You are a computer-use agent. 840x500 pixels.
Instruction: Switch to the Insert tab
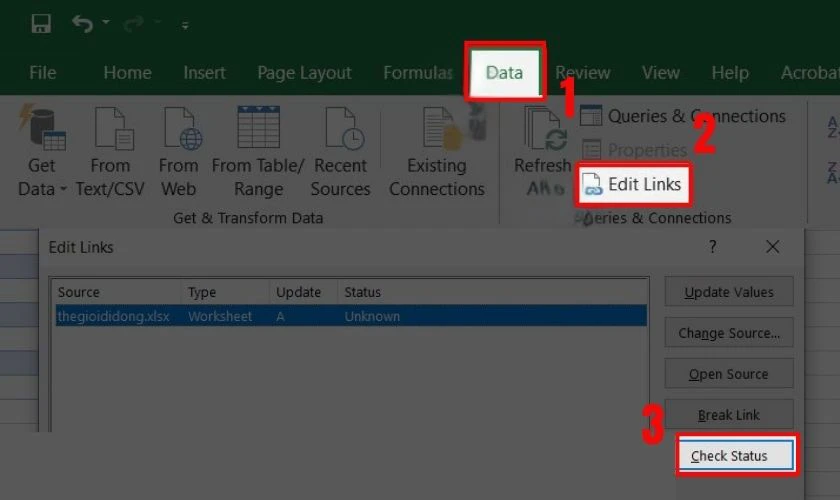(204, 72)
